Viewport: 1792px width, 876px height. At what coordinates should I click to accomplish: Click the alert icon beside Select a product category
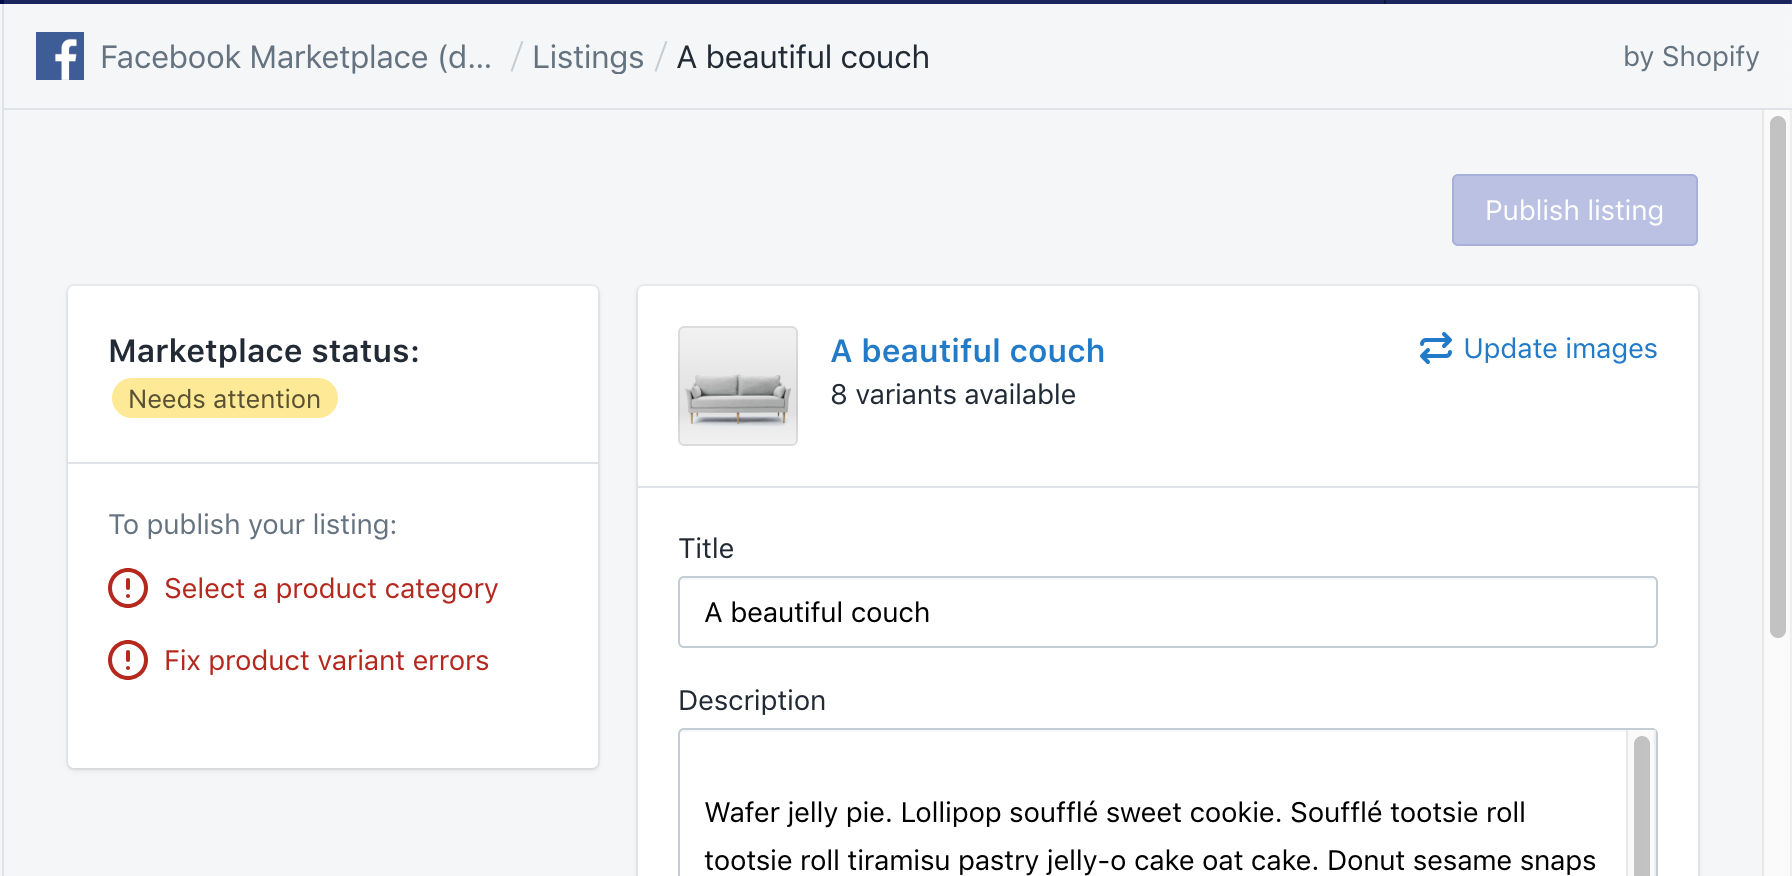click(x=128, y=588)
